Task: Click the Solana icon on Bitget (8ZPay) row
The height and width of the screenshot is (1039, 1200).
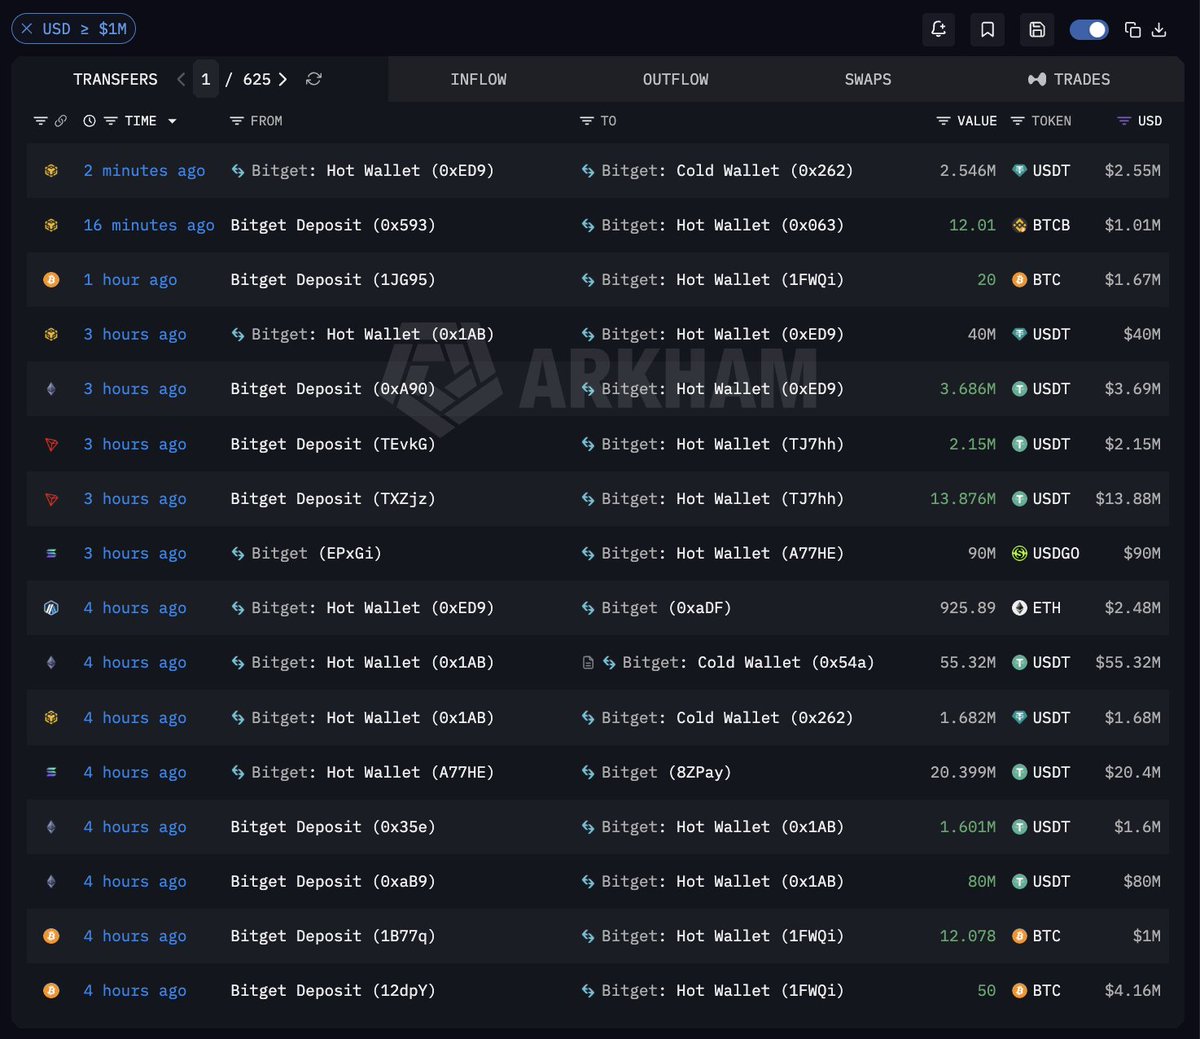Action: pos(51,772)
